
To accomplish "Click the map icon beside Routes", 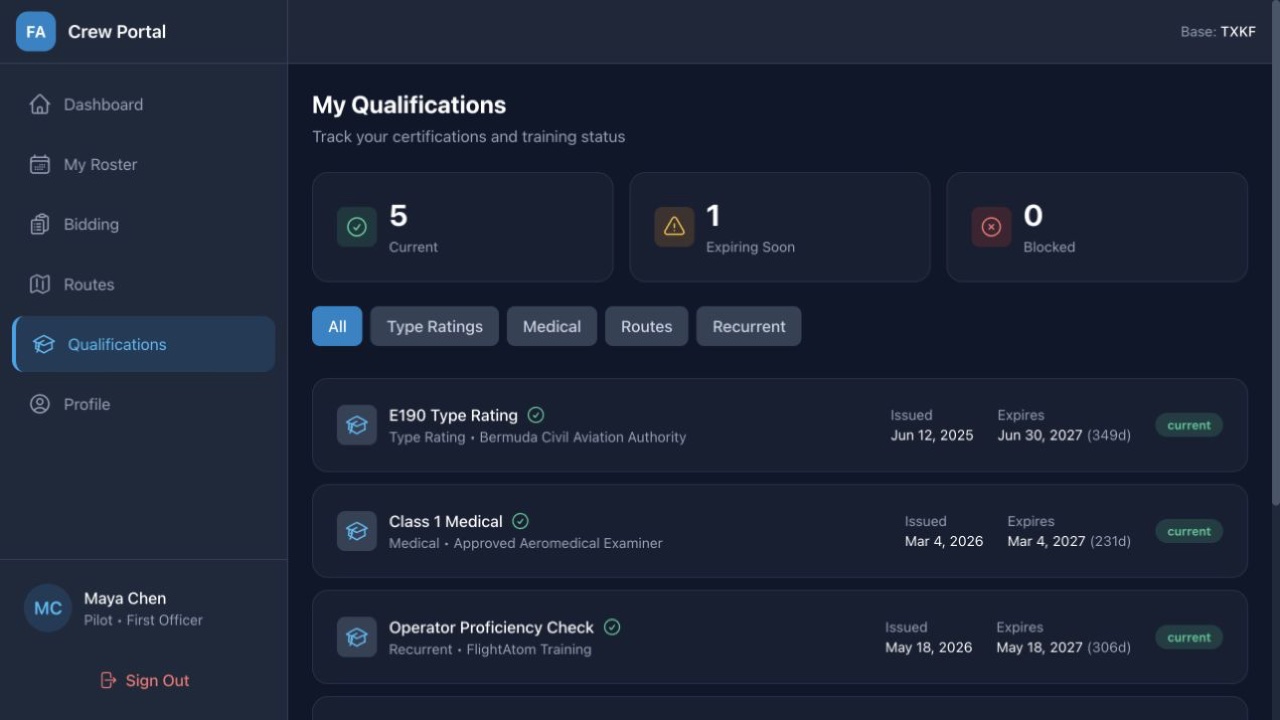I will tap(40, 284).
